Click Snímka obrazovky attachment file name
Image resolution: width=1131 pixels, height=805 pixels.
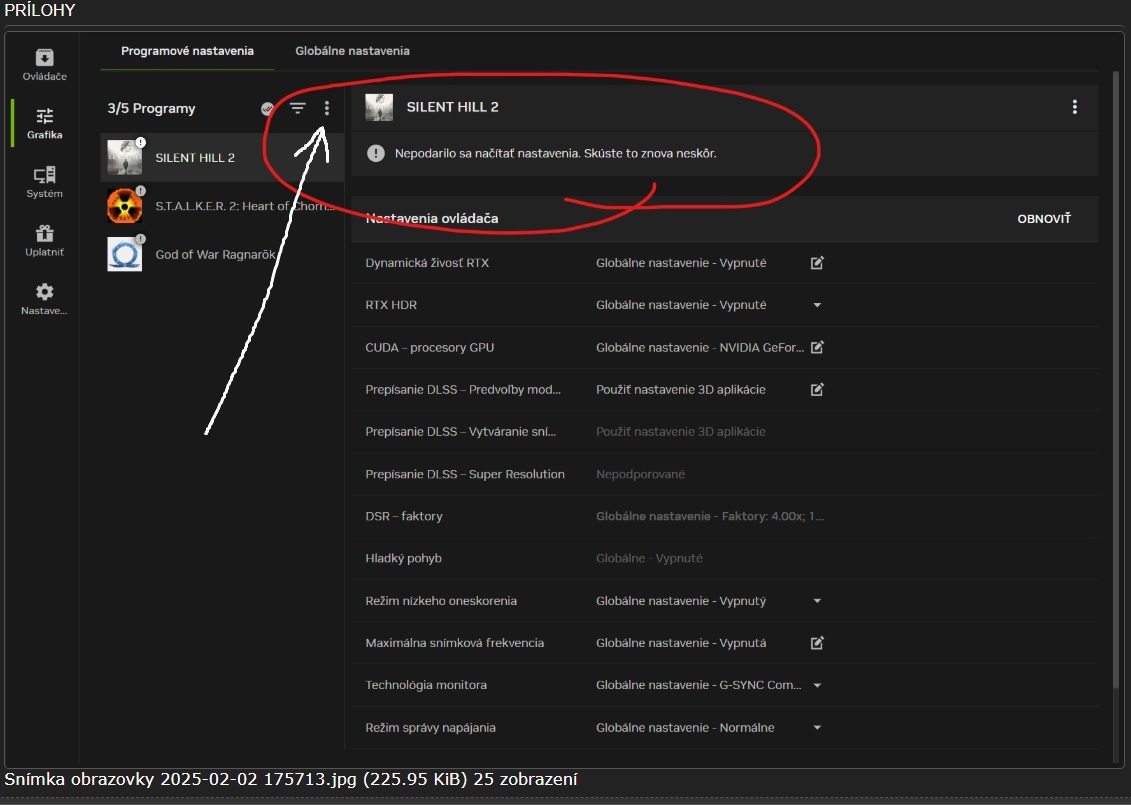[x=180, y=779]
